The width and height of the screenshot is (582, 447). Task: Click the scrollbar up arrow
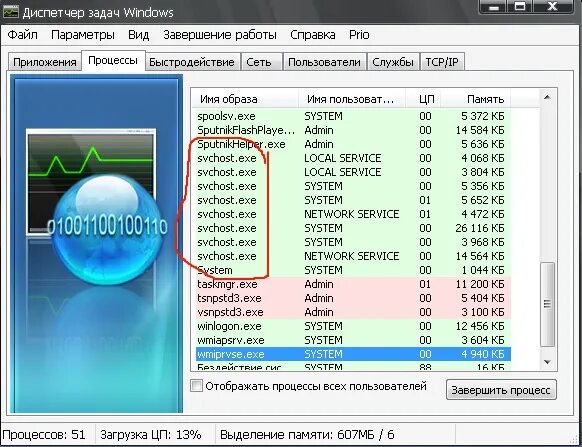pos(547,97)
